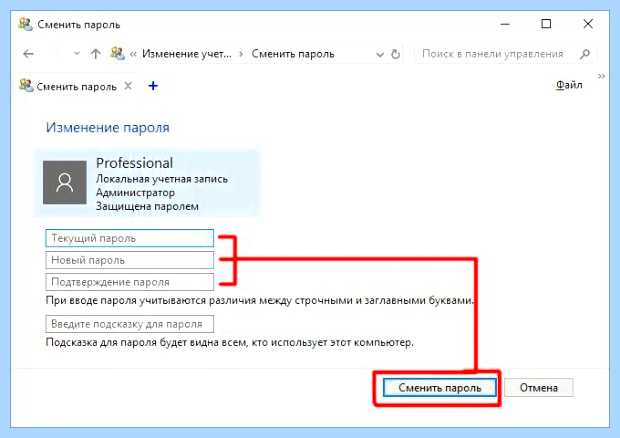This screenshot has width=620, height=438.
Task: Open the Файл menu
Action: click(569, 85)
